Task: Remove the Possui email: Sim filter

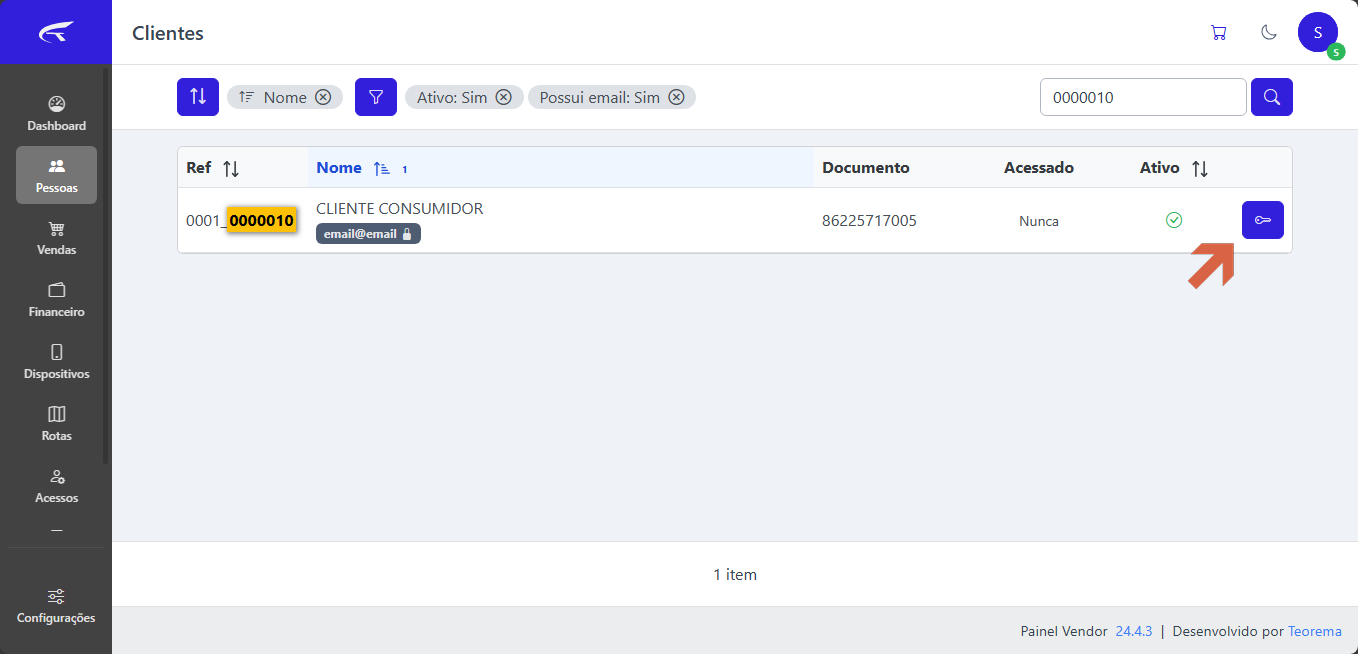Action: (x=676, y=97)
